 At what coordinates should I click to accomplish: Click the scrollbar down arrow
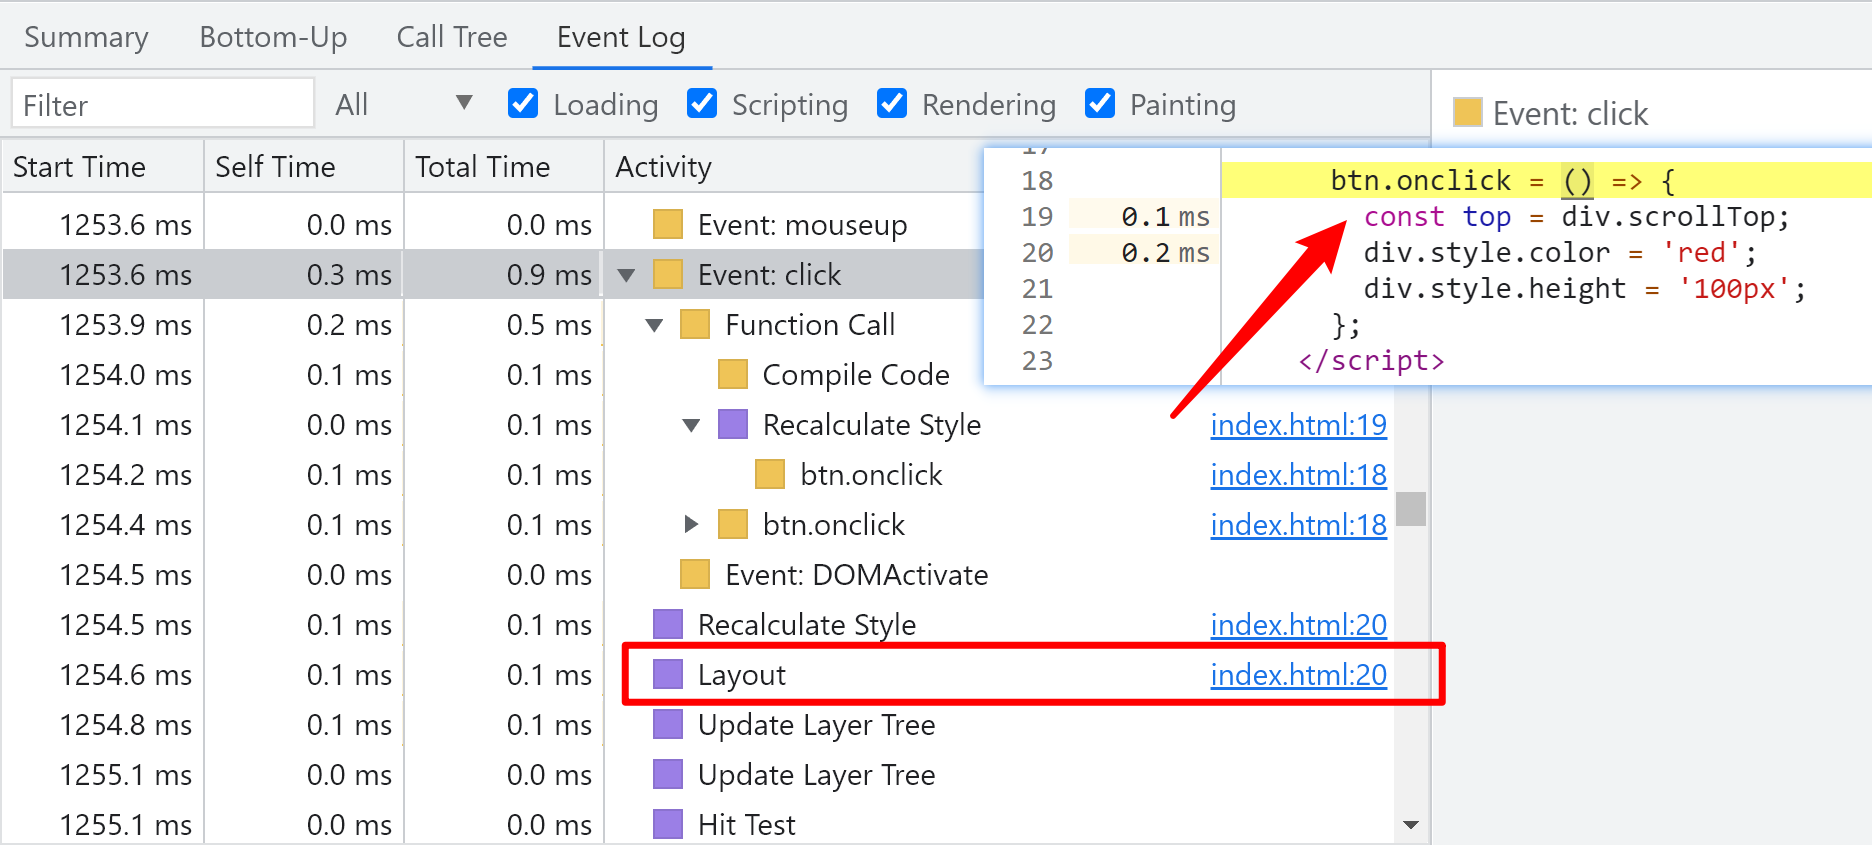click(1411, 825)
